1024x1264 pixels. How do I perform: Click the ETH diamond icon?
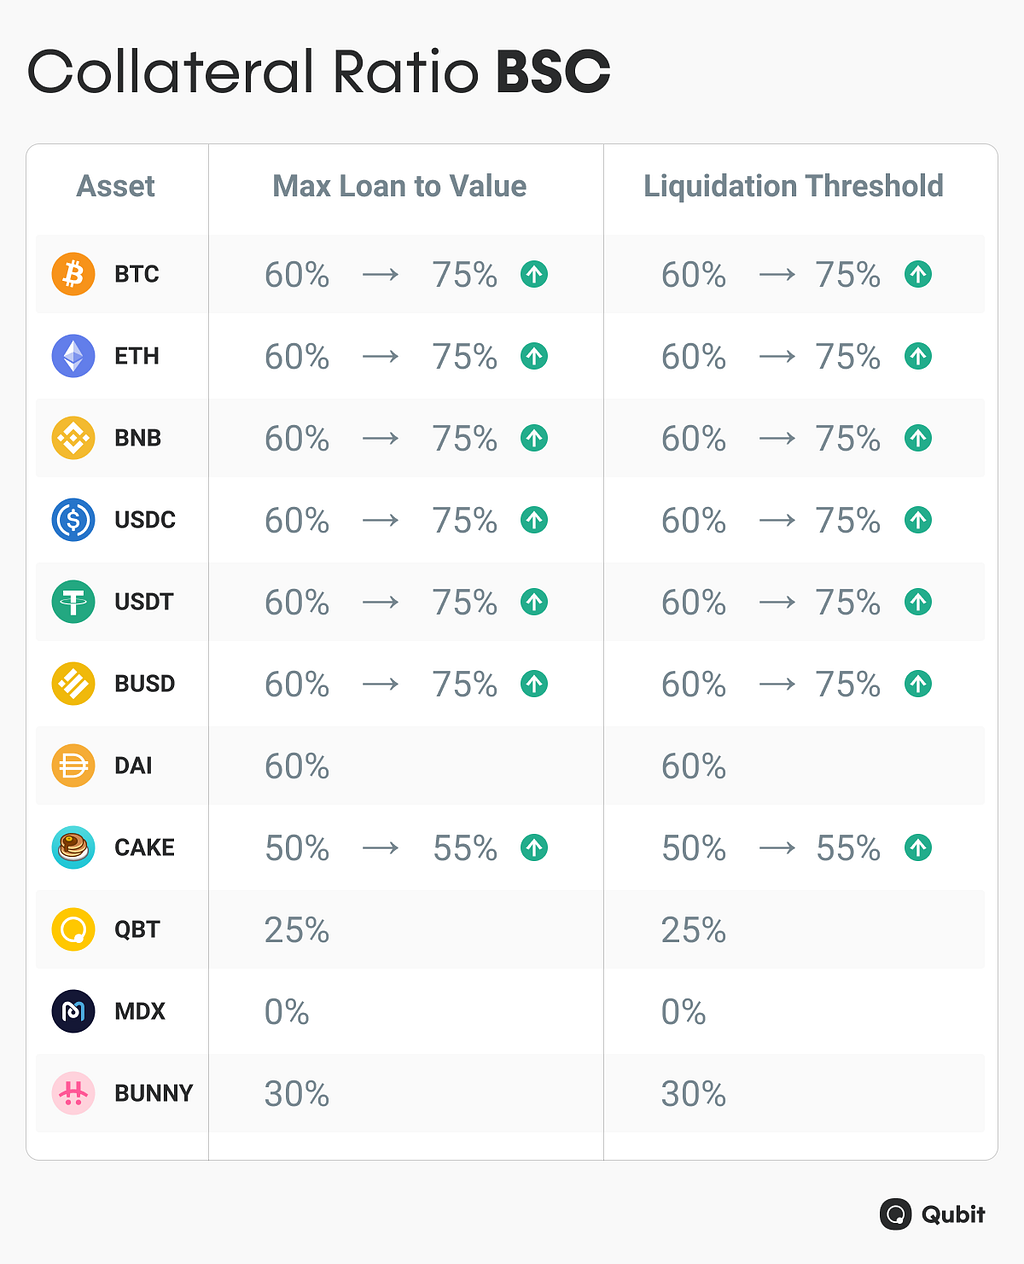point(73,356)
